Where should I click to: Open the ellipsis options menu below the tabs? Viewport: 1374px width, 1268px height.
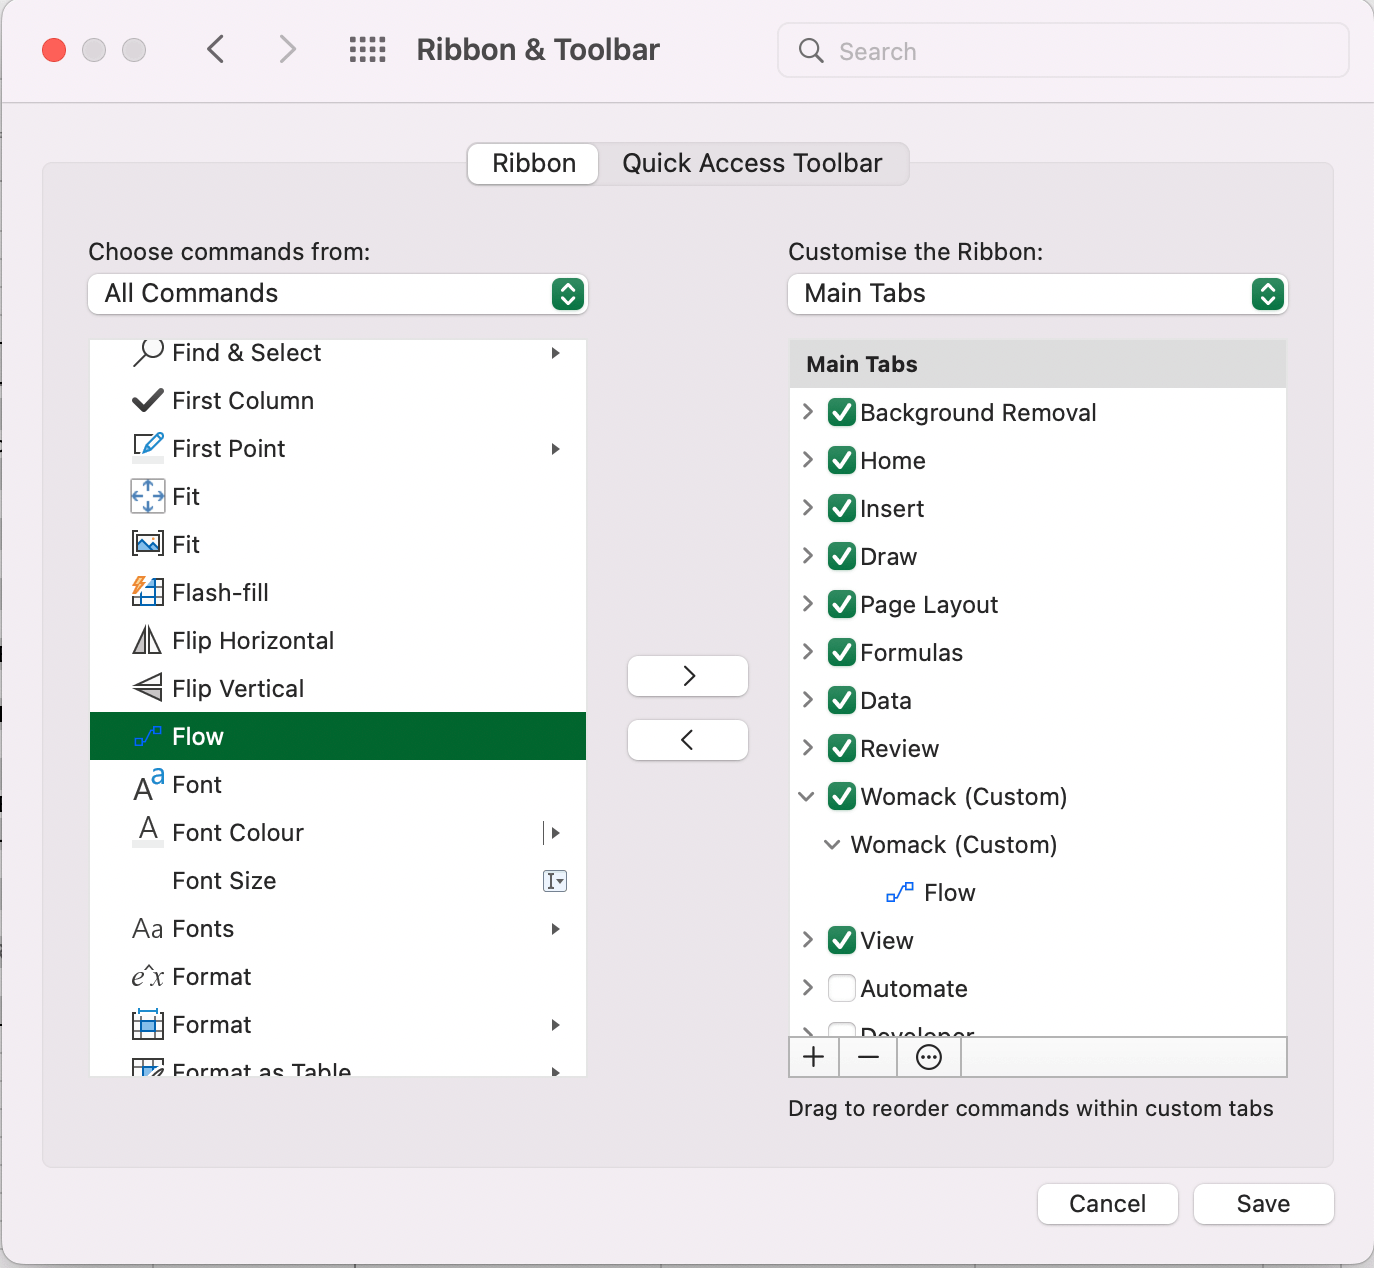click(x=929, y=1057)
